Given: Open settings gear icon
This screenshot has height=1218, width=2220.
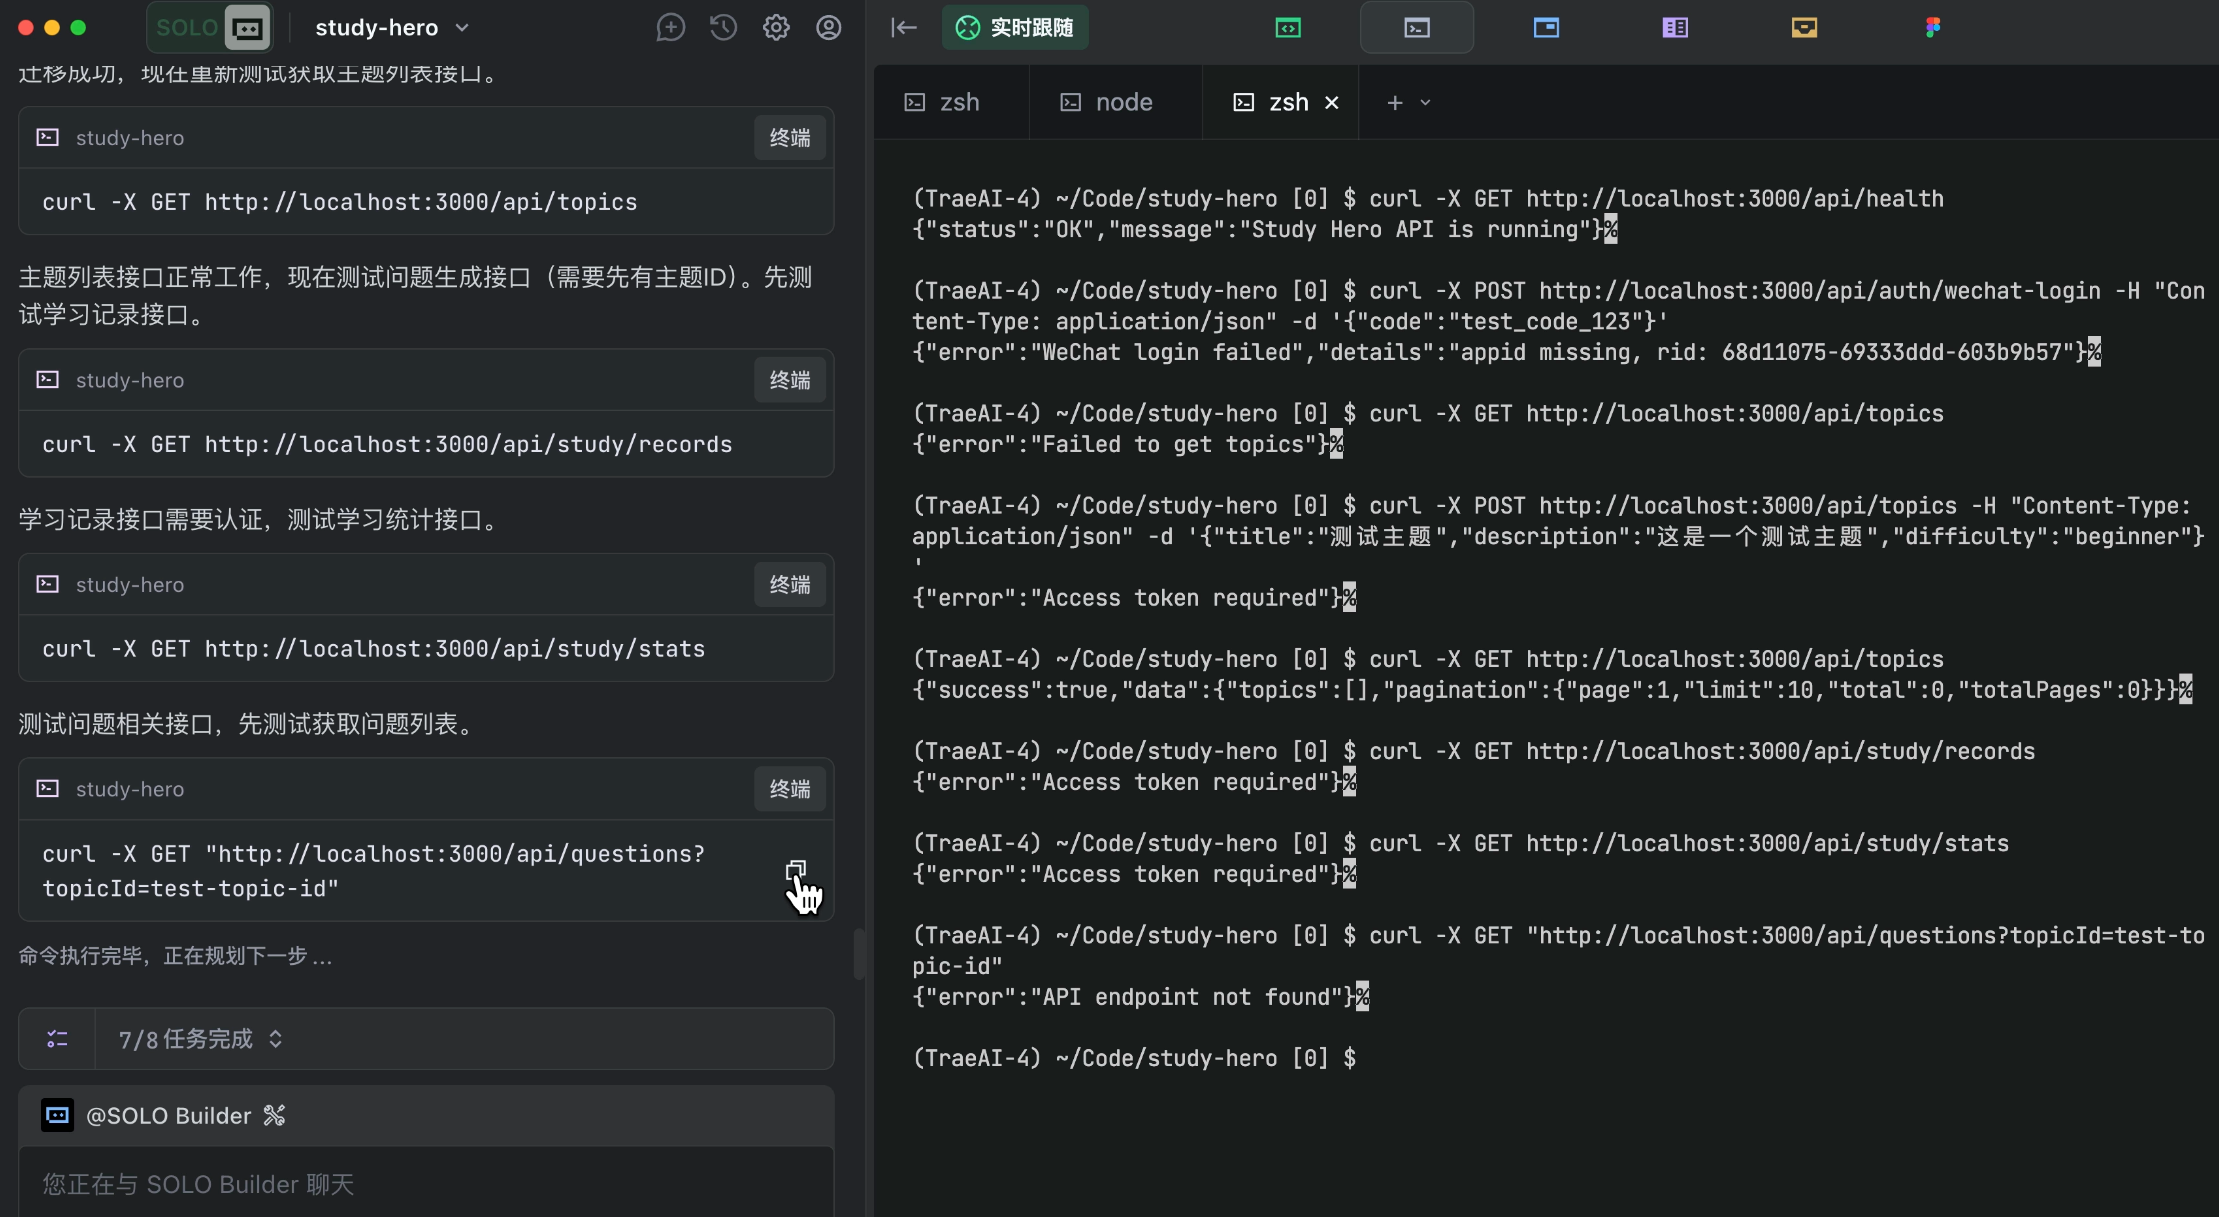Looking at the screenshot, I should click(x=776, y=28).
